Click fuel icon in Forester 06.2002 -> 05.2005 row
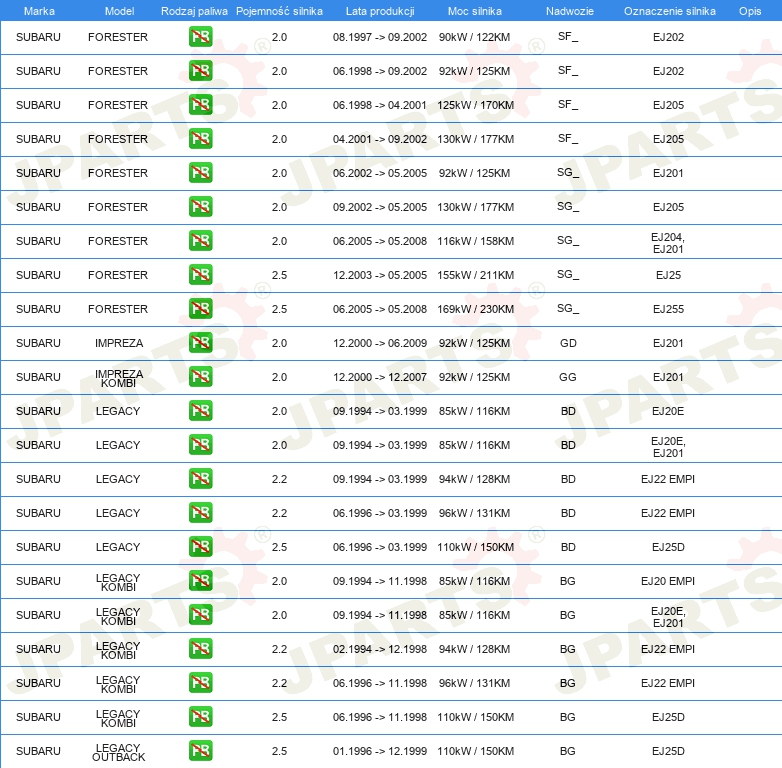 [x=200, y=173]
